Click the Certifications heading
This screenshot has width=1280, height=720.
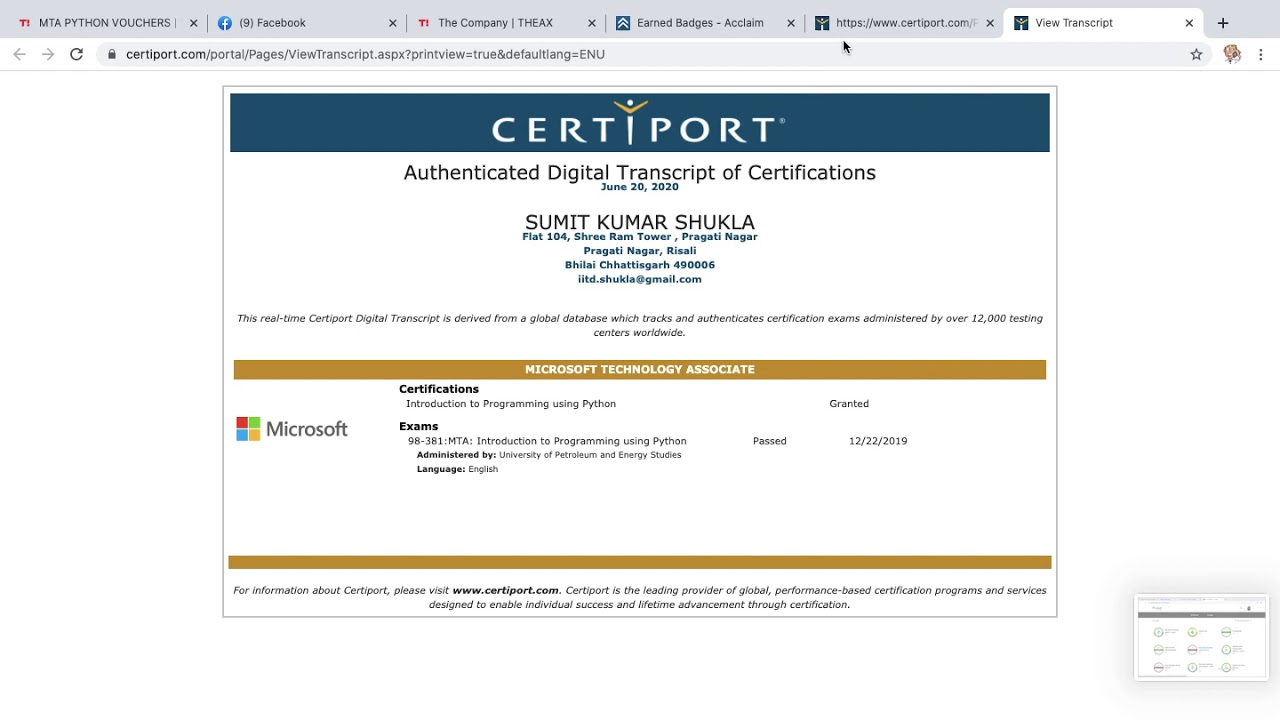click(439, 389)
